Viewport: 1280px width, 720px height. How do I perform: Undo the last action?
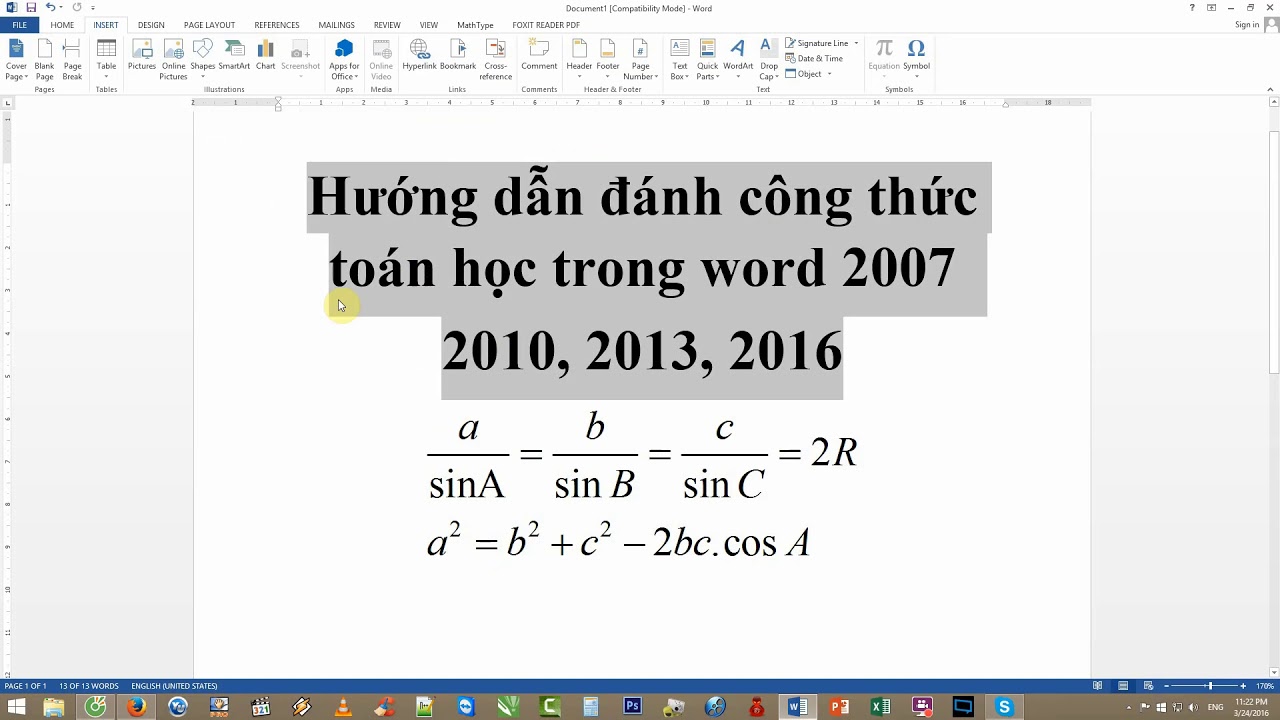50,7
